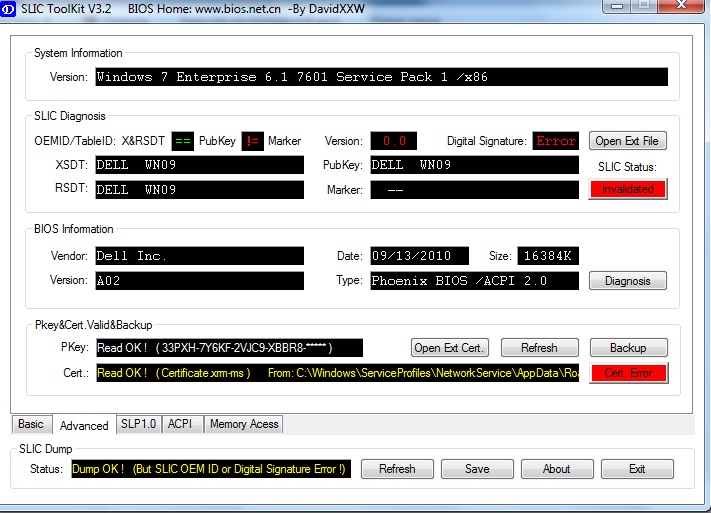Click the Marker field showing --

[x=474, y=190]
